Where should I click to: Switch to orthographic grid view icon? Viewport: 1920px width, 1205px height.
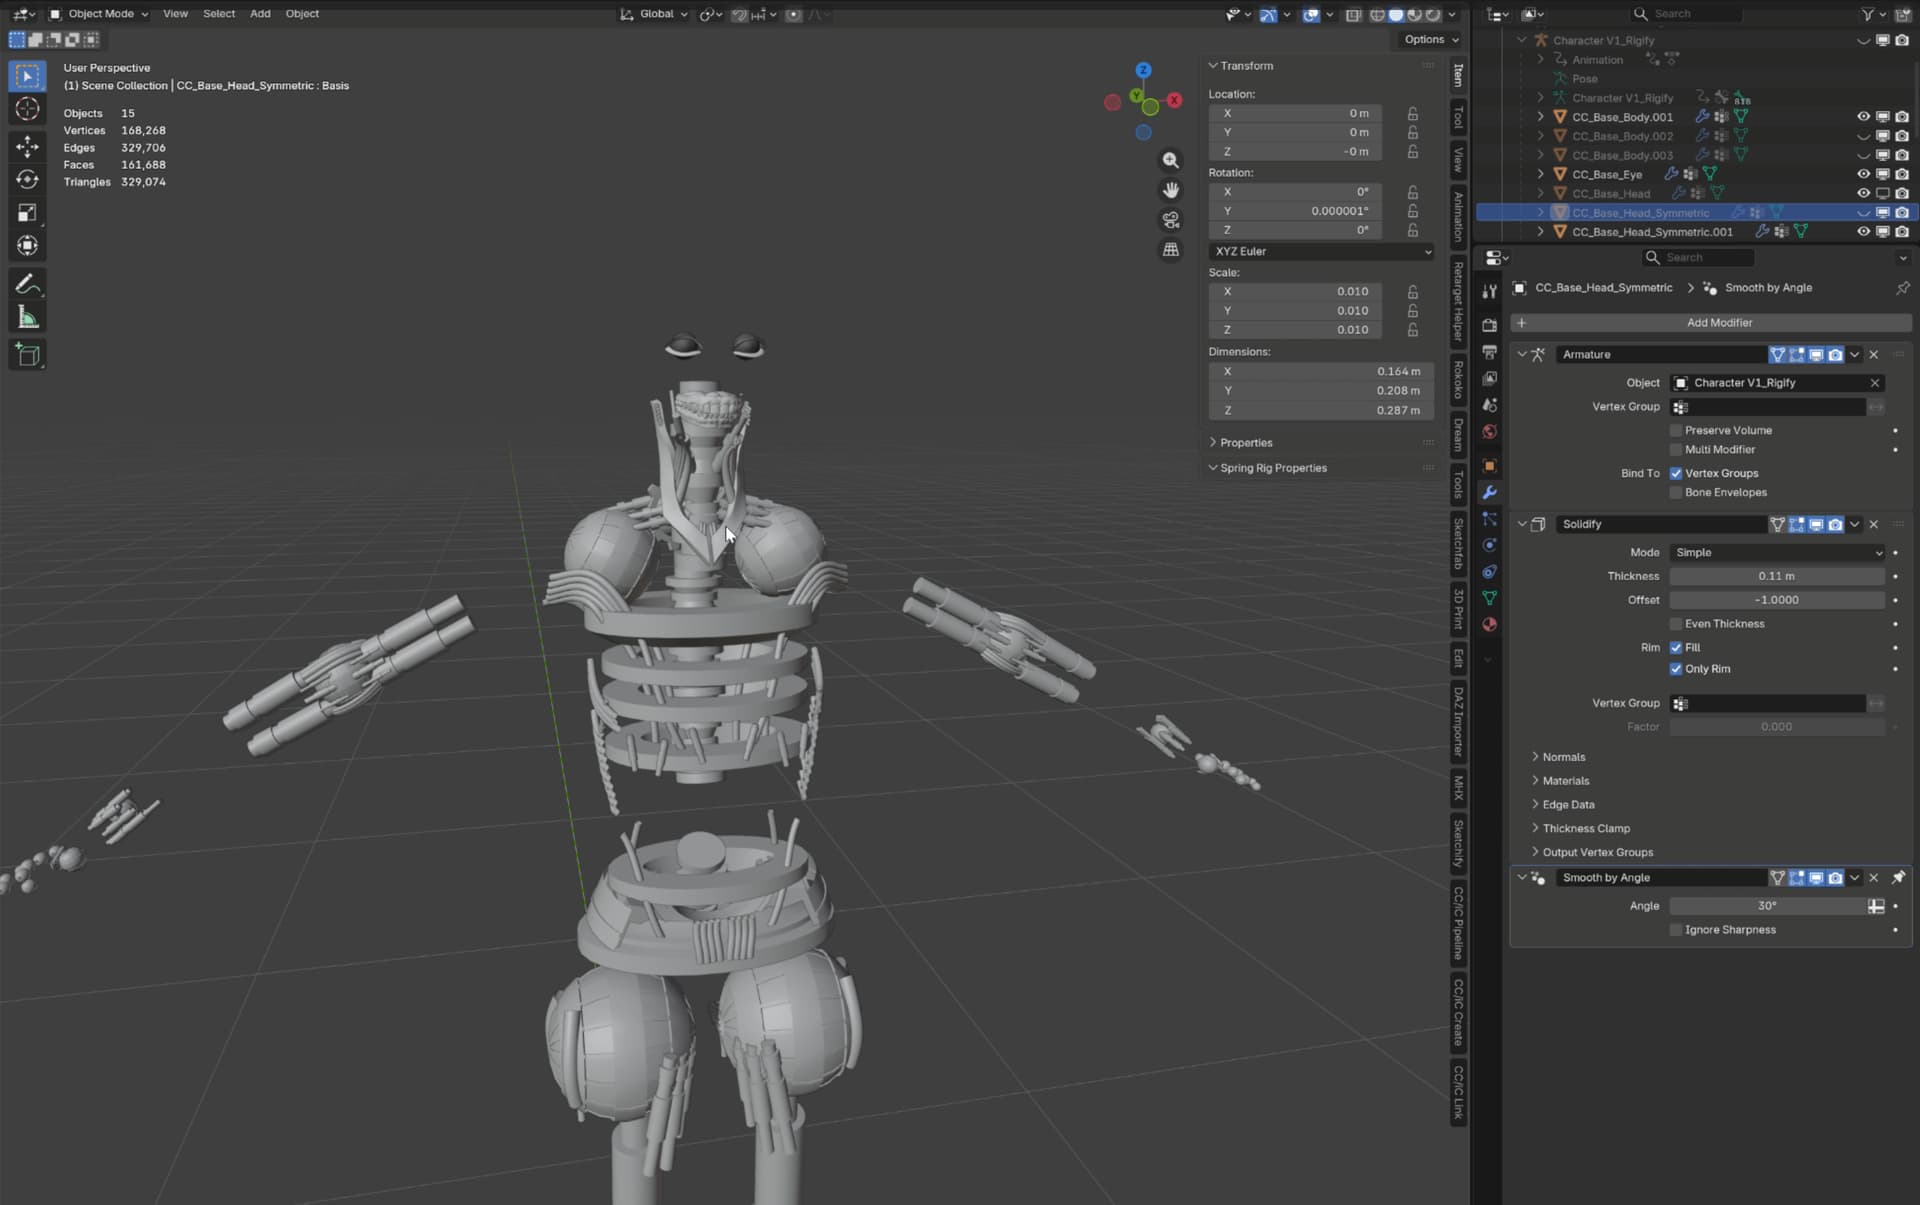tap(1170, 250)
